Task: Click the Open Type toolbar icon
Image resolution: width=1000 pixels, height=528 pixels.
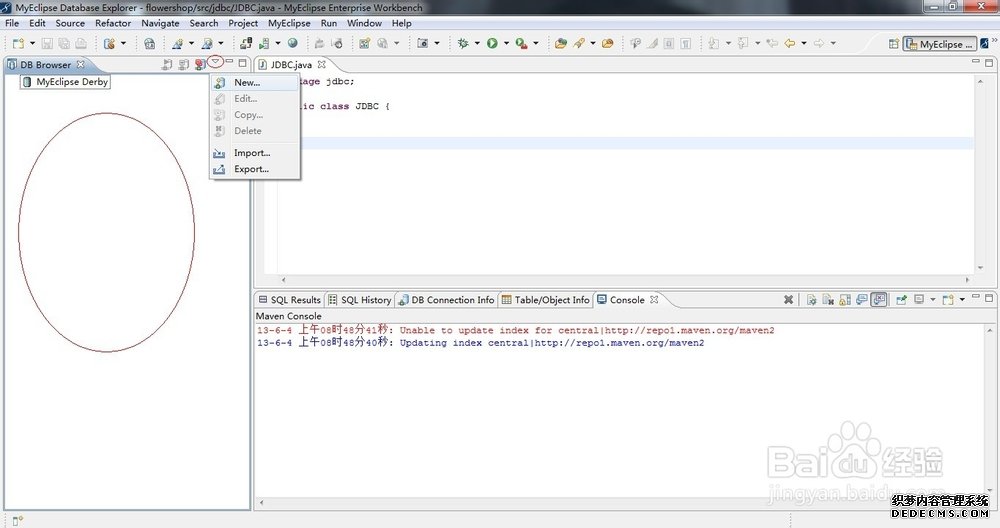Action: click(x=559, y=43)
